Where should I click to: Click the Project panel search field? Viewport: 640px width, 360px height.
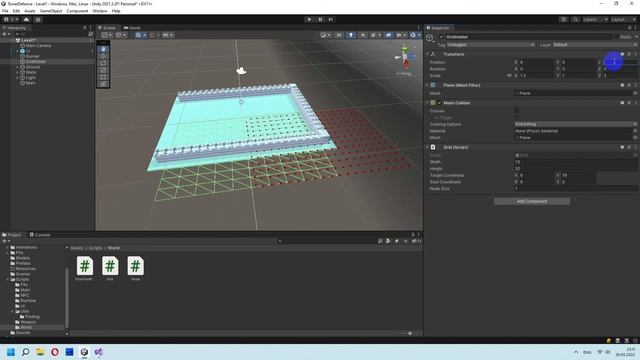(327, 241)
